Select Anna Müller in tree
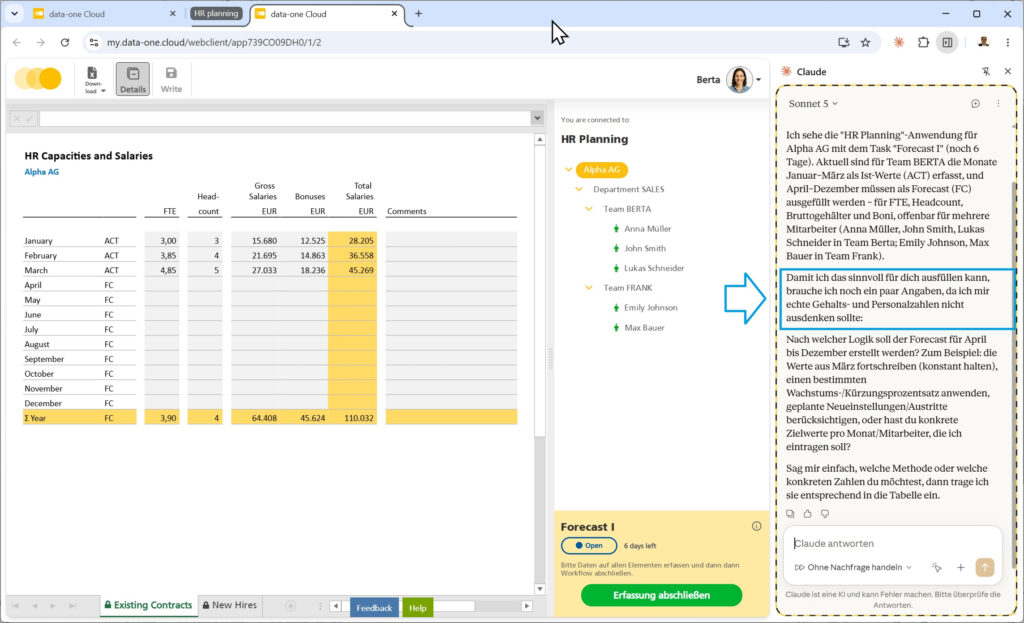The height and width of the screenshot is (623, 1024). tap(647, 229)
